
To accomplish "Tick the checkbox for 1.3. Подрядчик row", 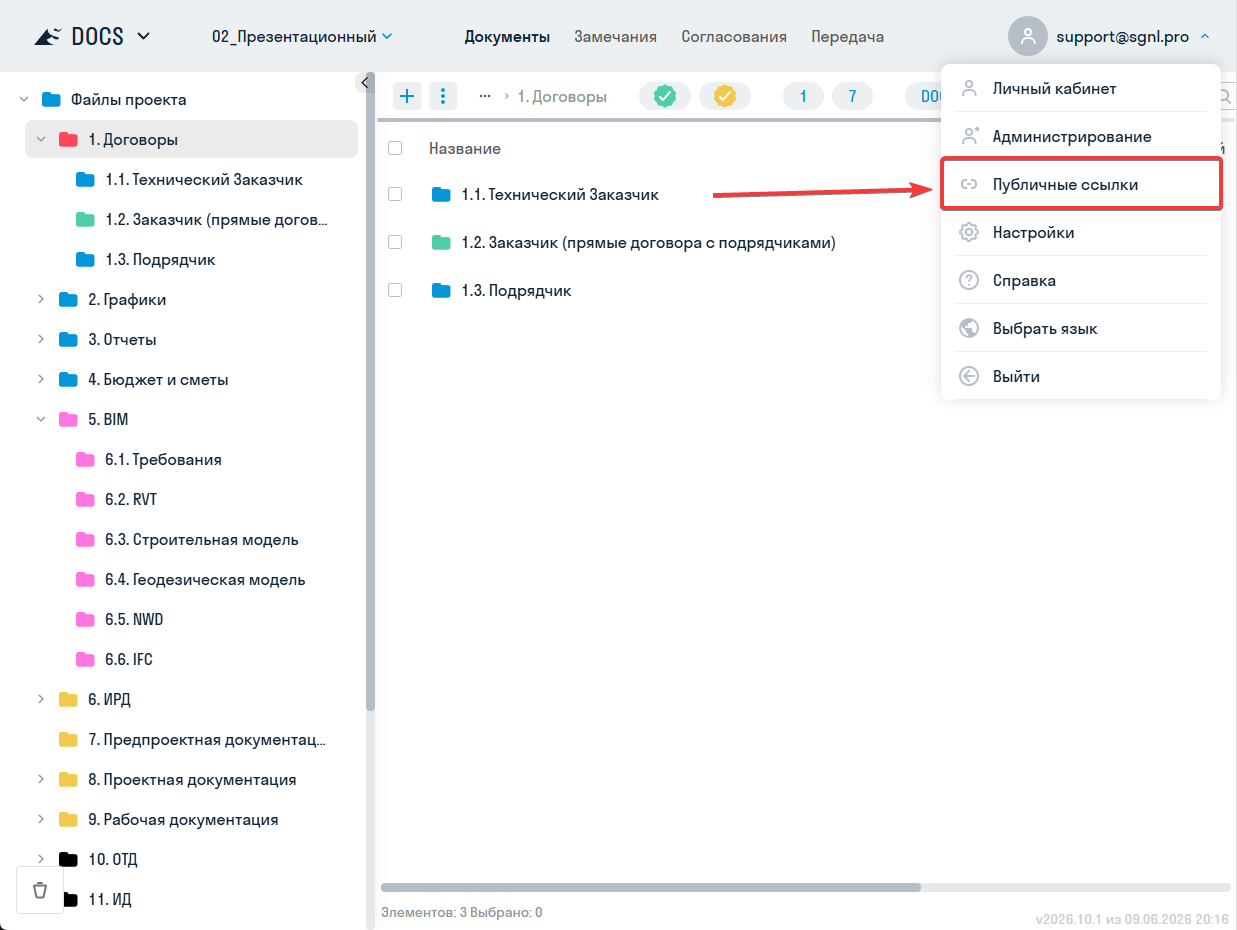I will click(395, 290).
